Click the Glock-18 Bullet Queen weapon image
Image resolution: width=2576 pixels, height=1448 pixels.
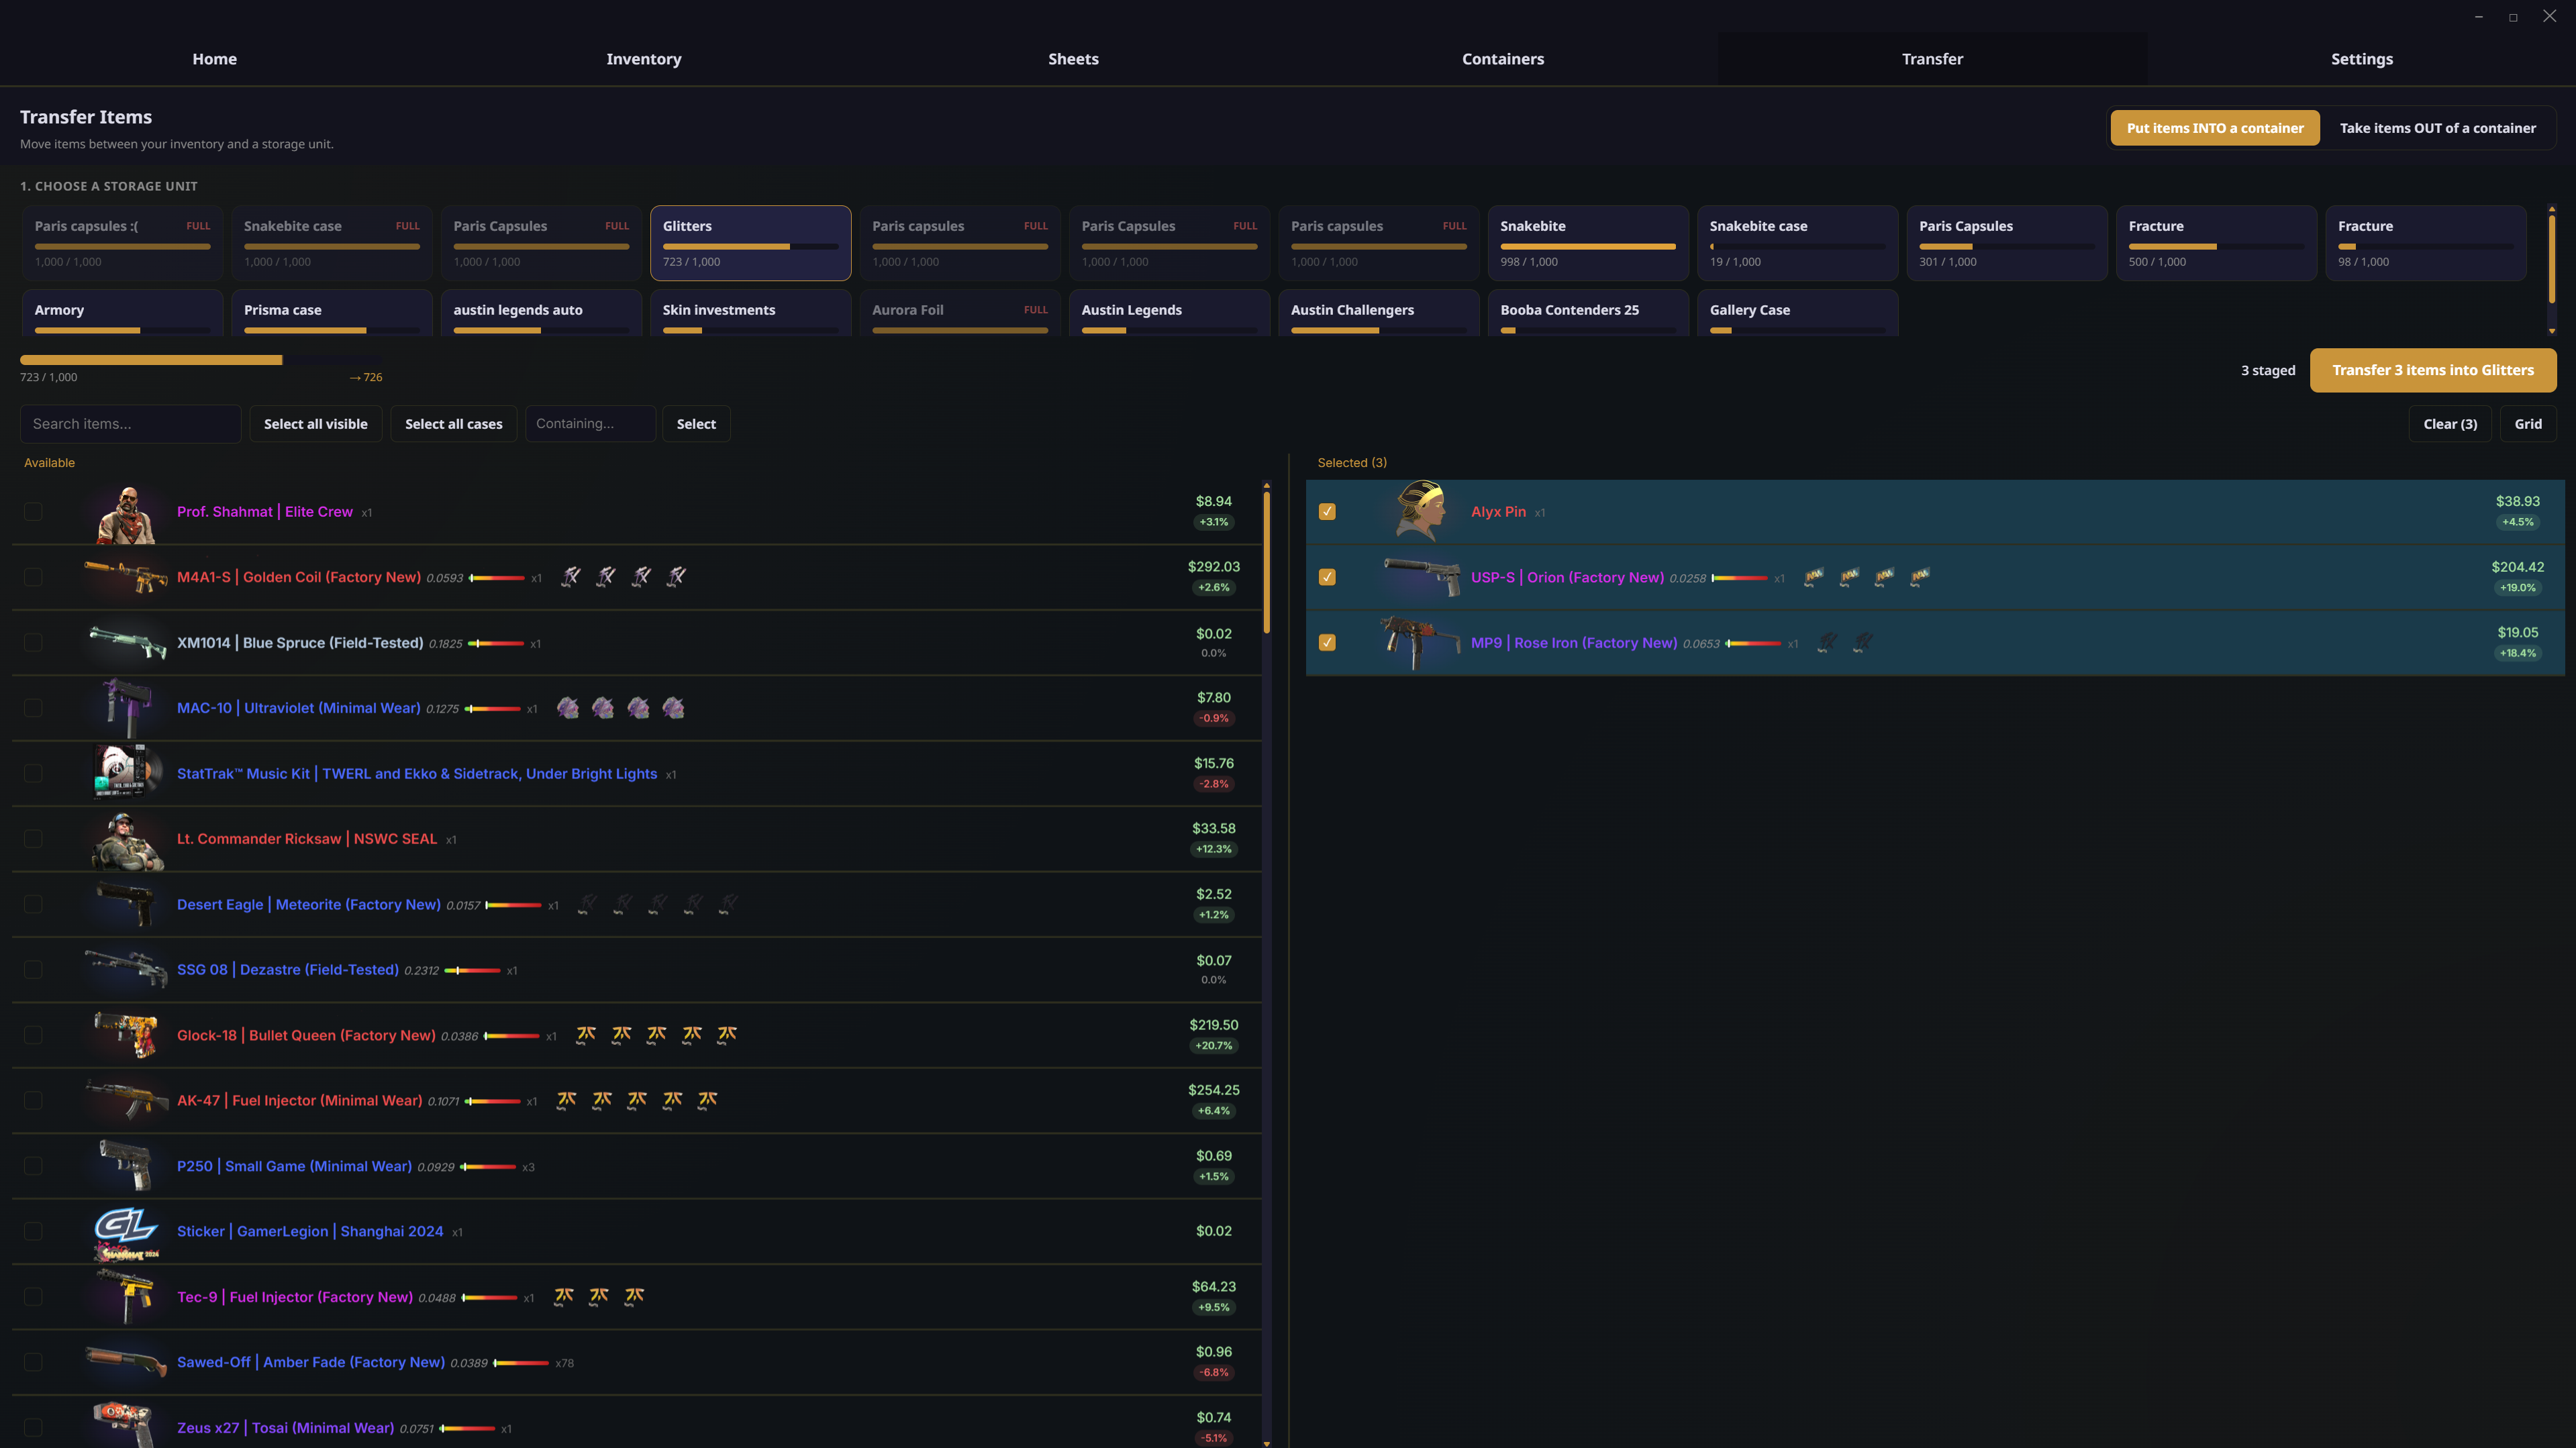click(126, 1035)
